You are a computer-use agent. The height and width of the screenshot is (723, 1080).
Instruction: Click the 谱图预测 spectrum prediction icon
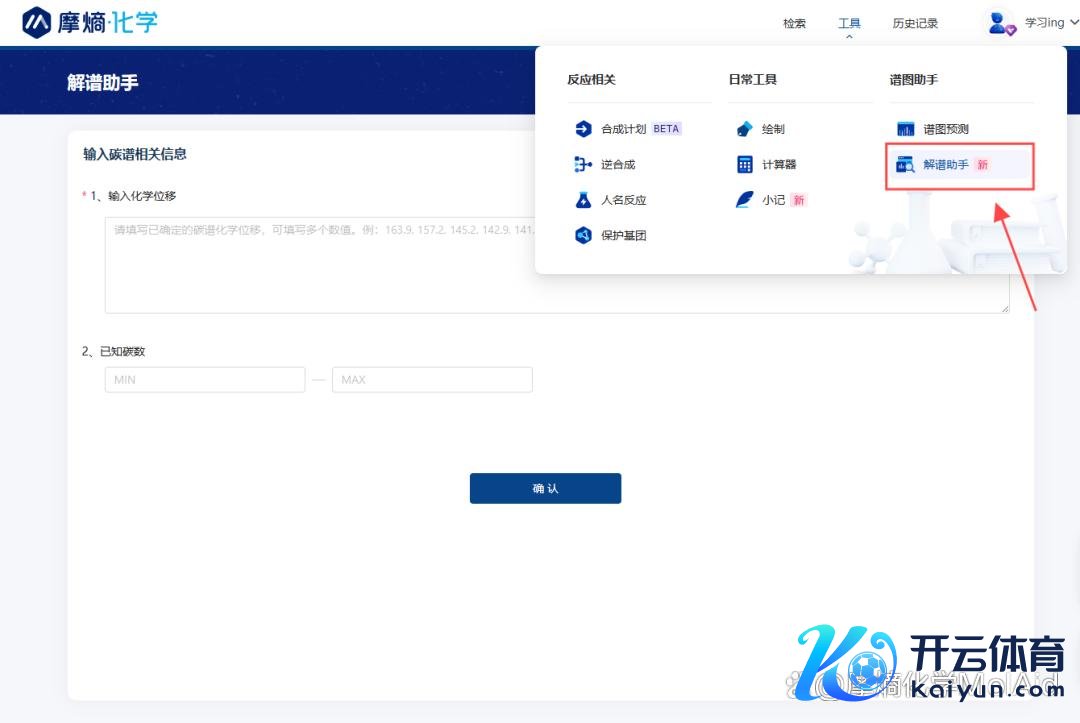pos(905,129)
